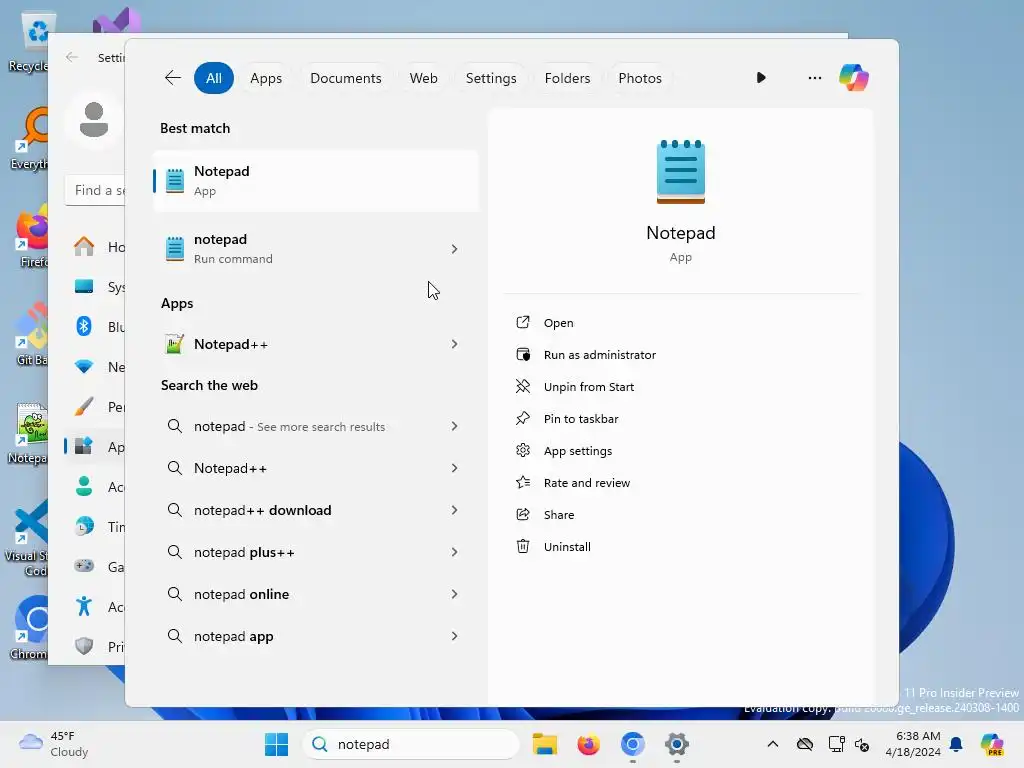
Task: Switch to the Documents filter tab
Action: (345, 78)
